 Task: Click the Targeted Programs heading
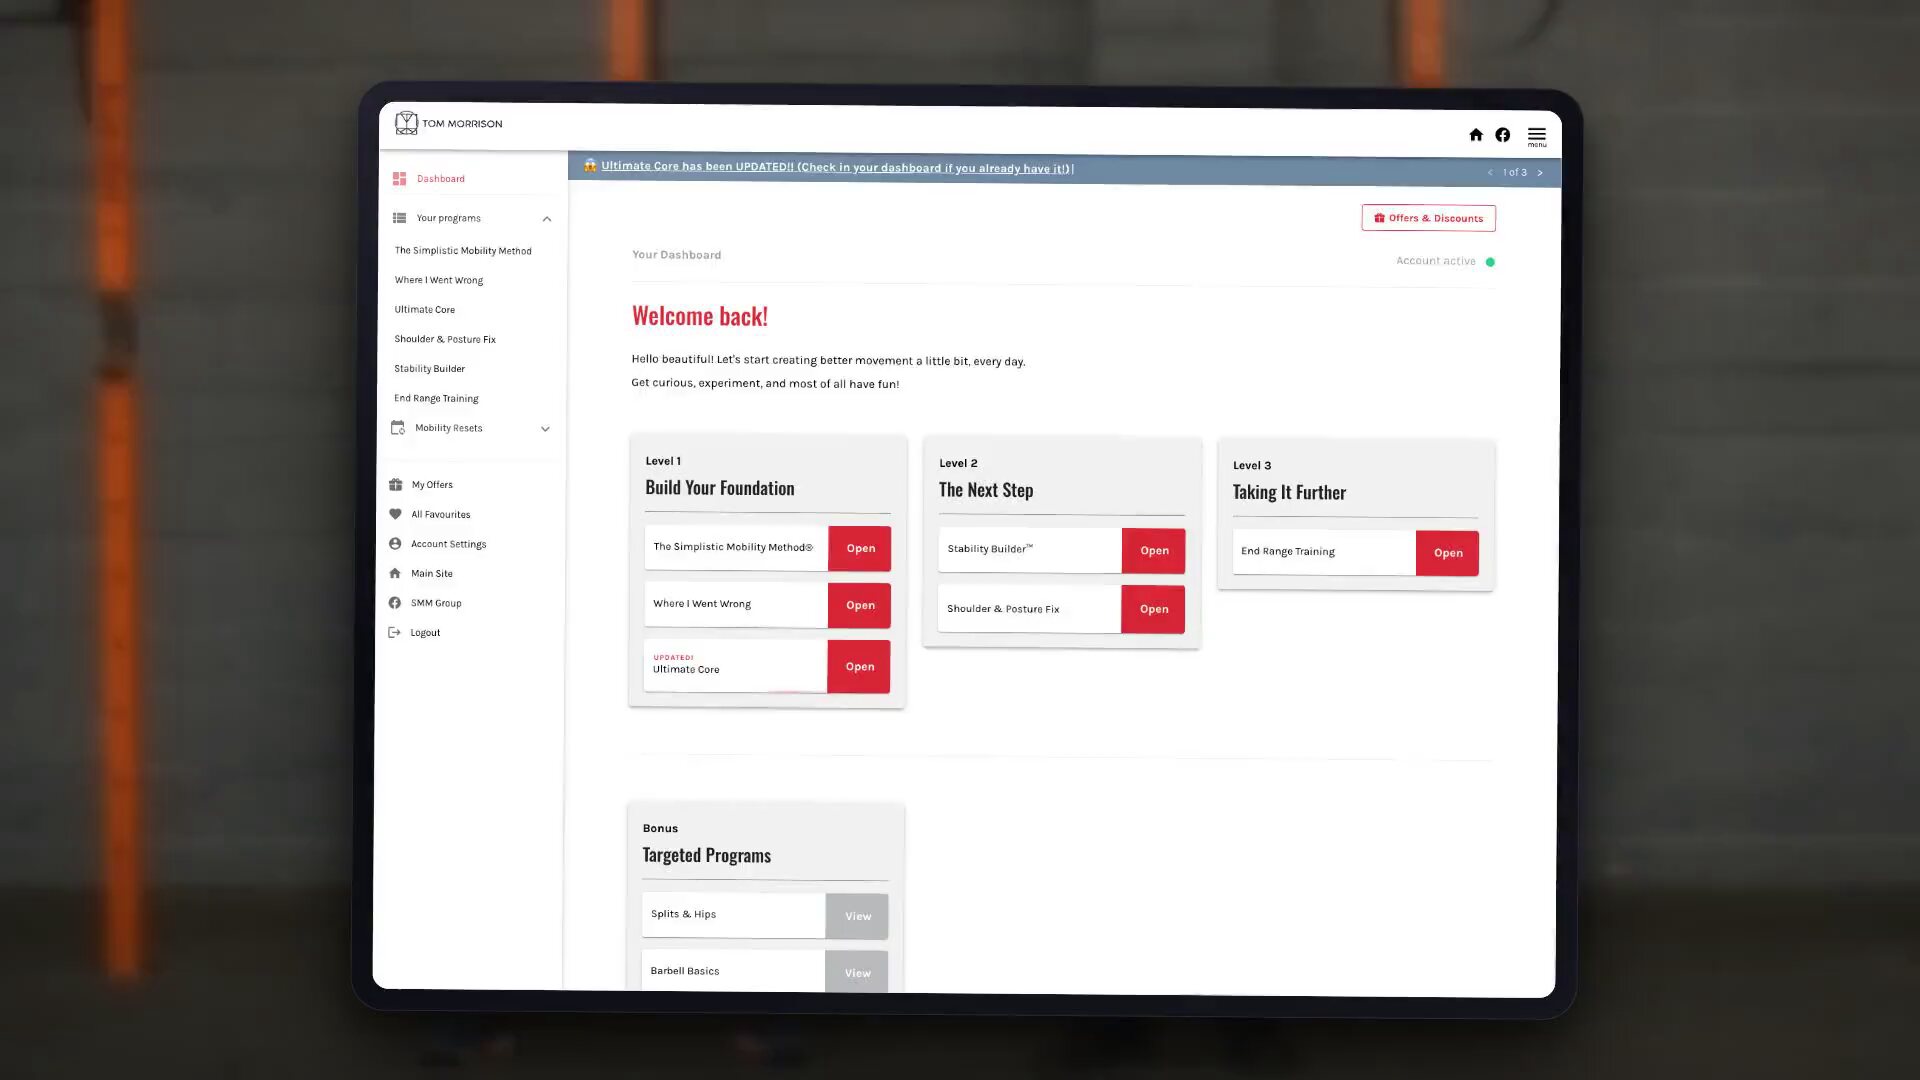click(x=706, y=855)
